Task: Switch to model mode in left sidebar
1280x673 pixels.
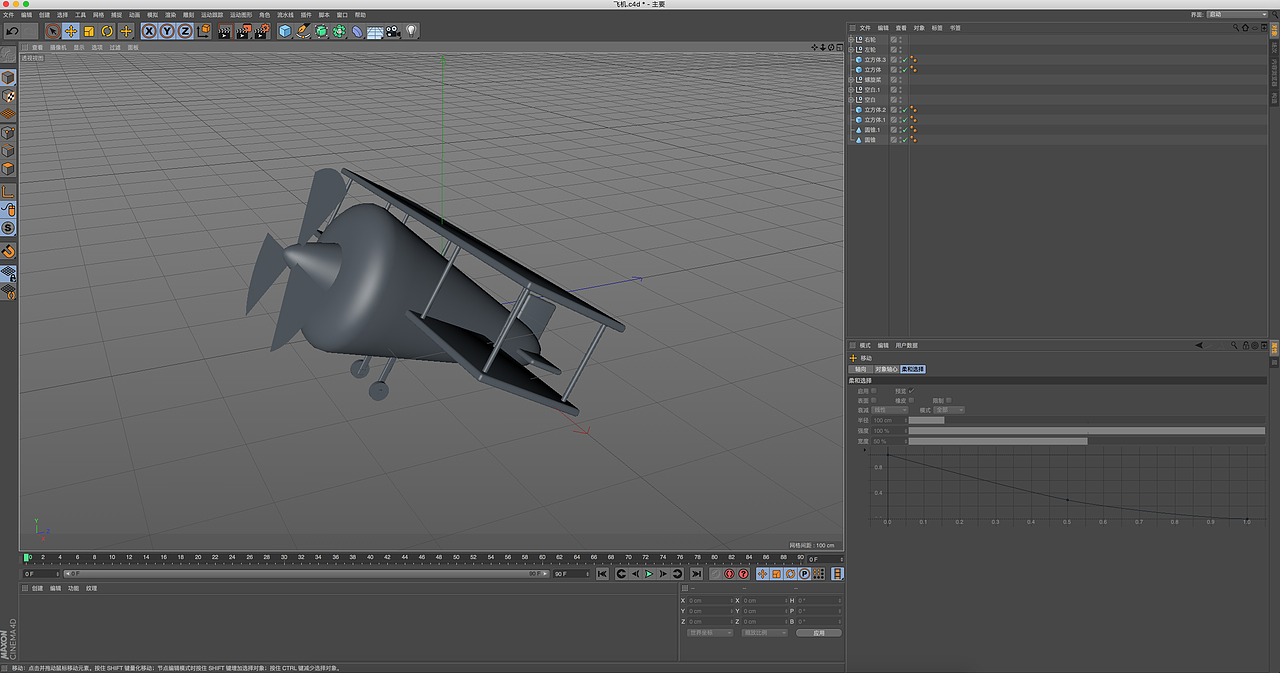Action: coord(8,77)
